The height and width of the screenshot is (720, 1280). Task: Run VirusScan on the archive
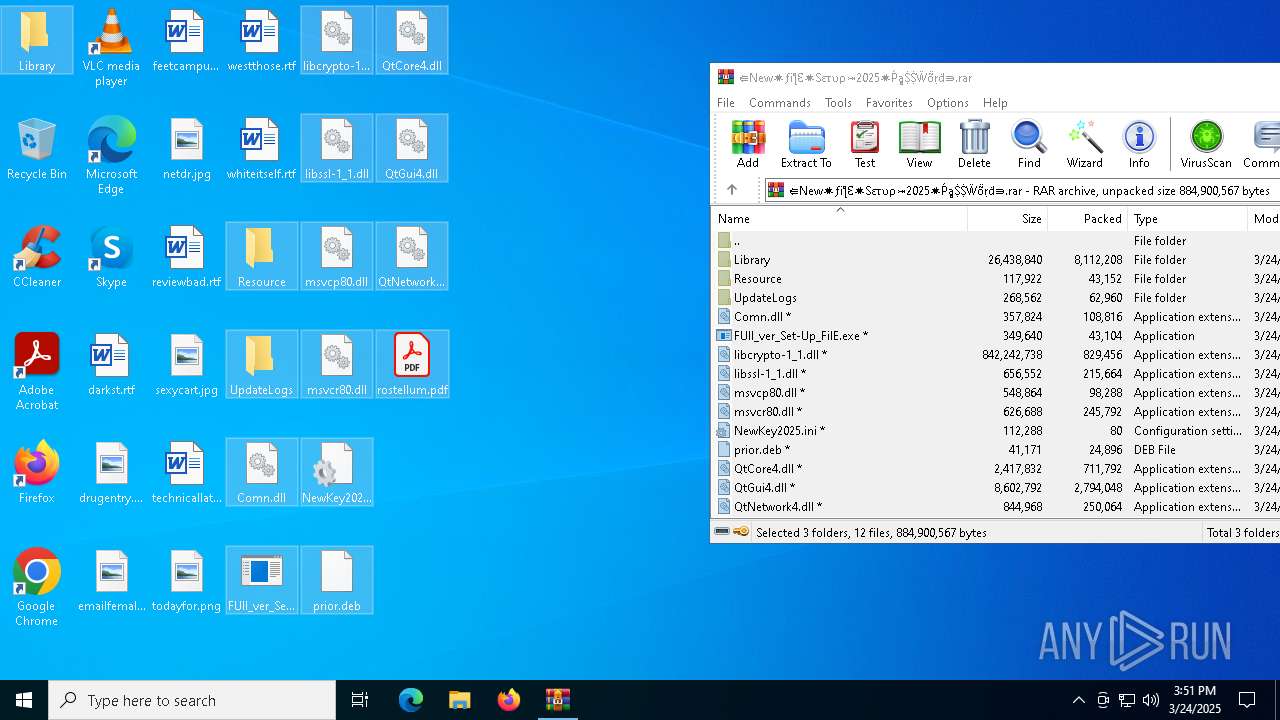coord(1206,144)
